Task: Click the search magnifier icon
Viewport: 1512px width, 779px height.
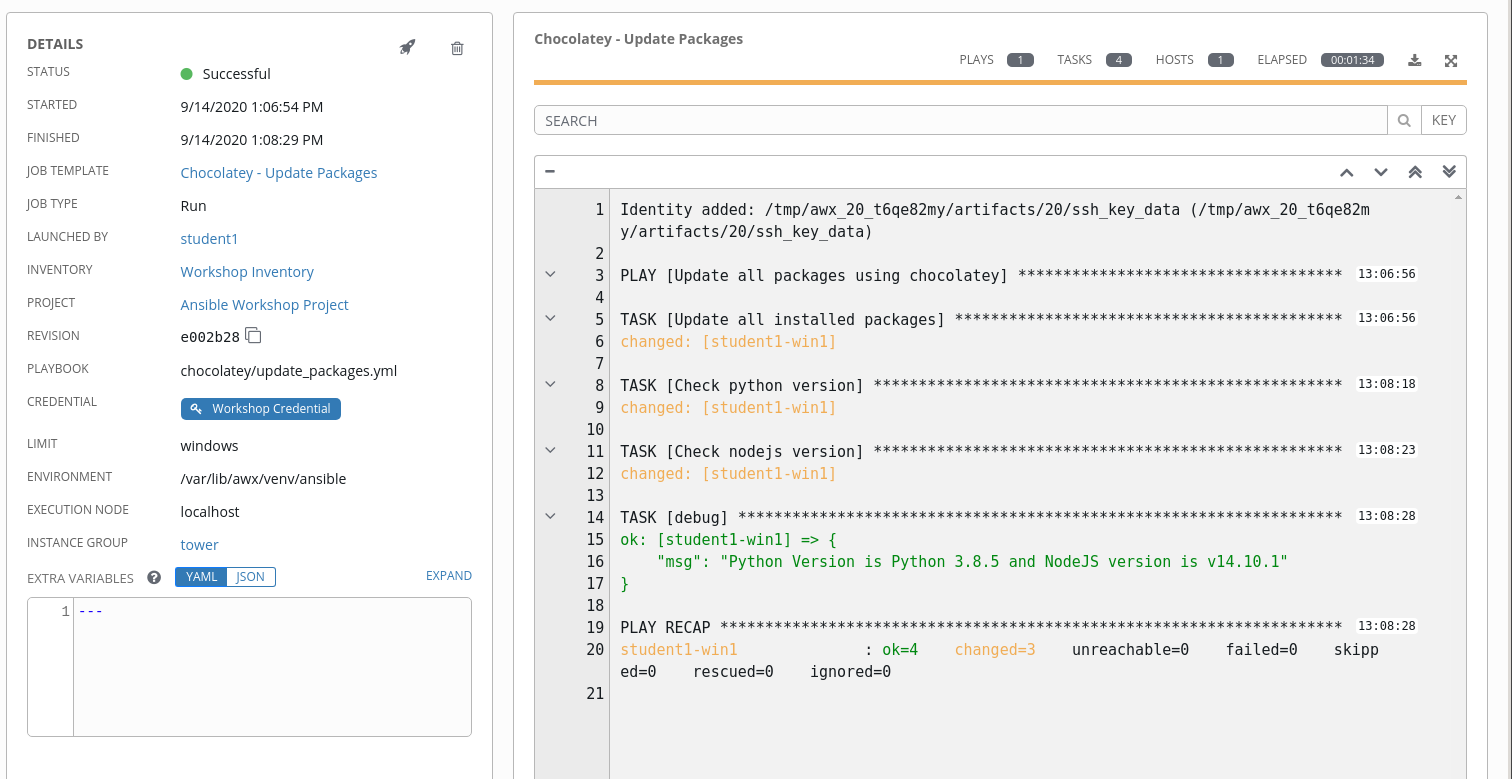Action: click(1404, 120)
